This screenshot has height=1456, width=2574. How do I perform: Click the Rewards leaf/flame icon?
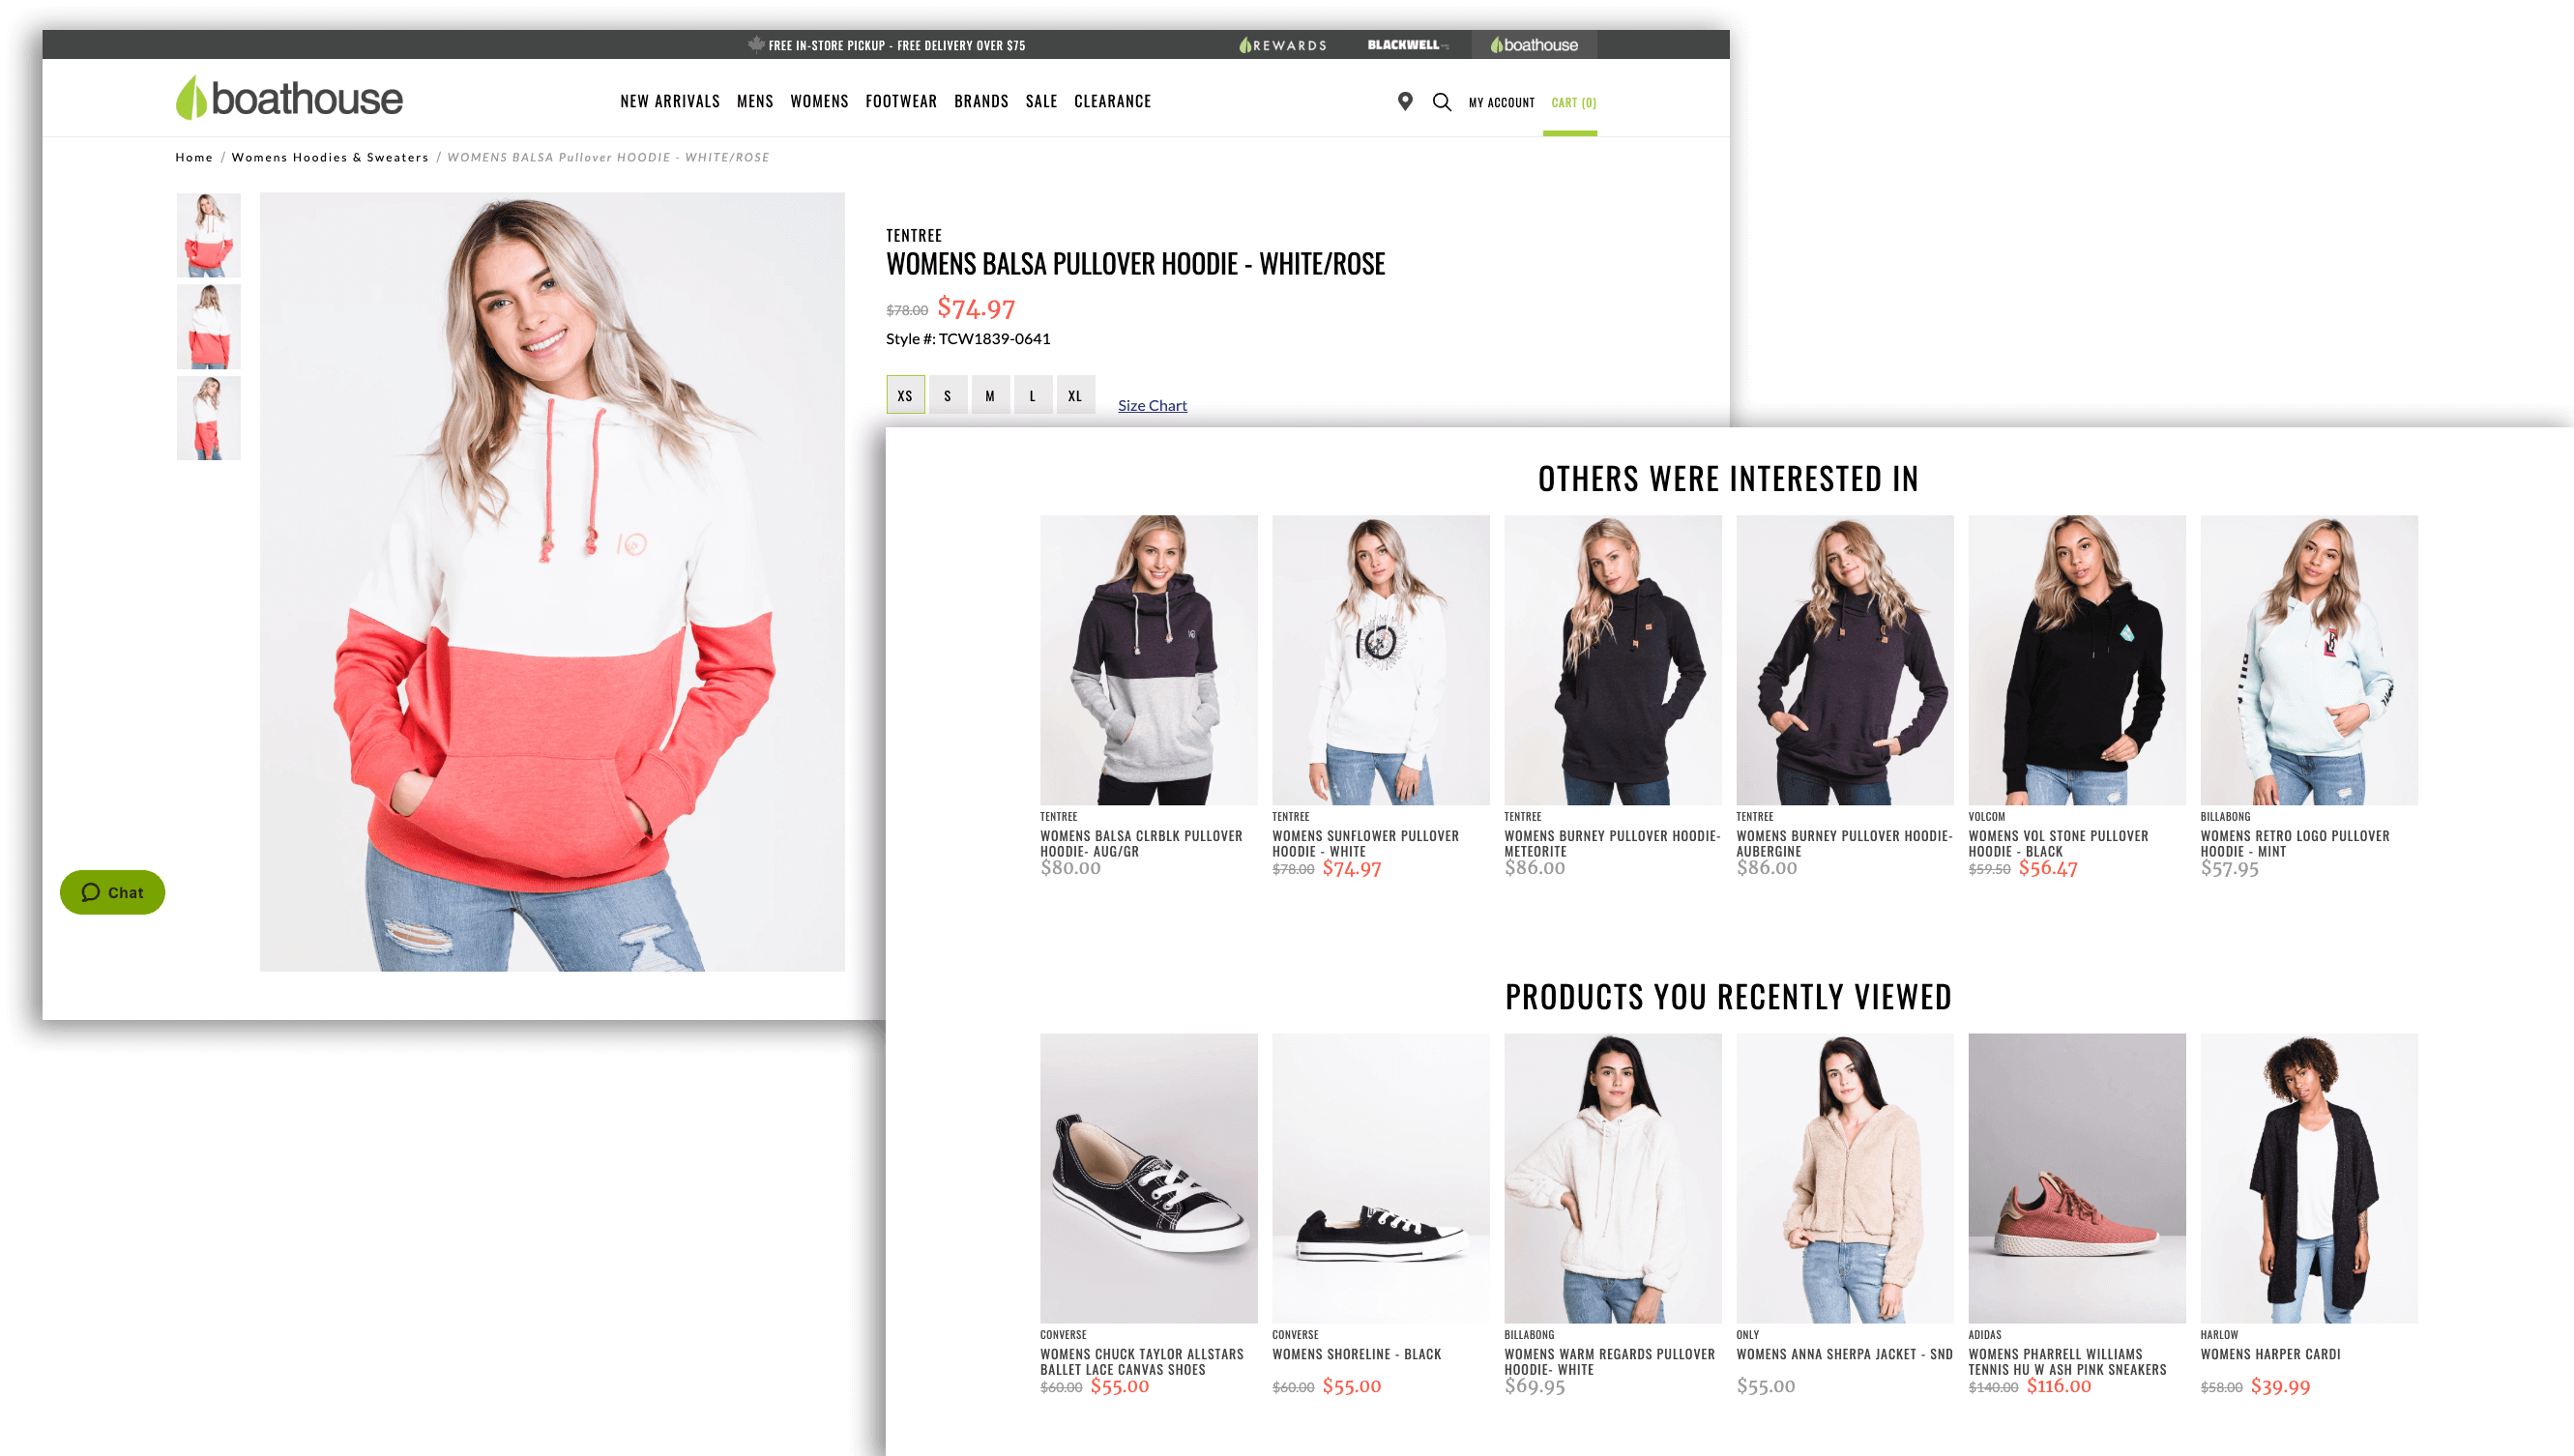point(1244,43)
